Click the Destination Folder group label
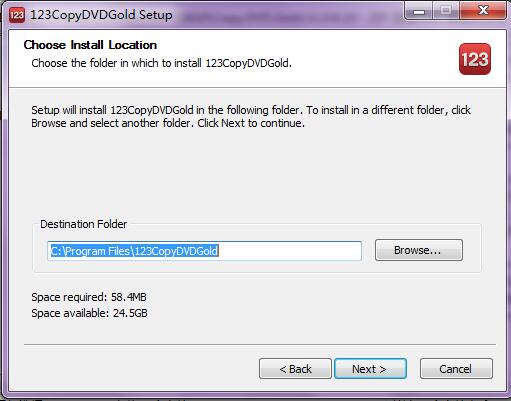 [x=84, y=224]
